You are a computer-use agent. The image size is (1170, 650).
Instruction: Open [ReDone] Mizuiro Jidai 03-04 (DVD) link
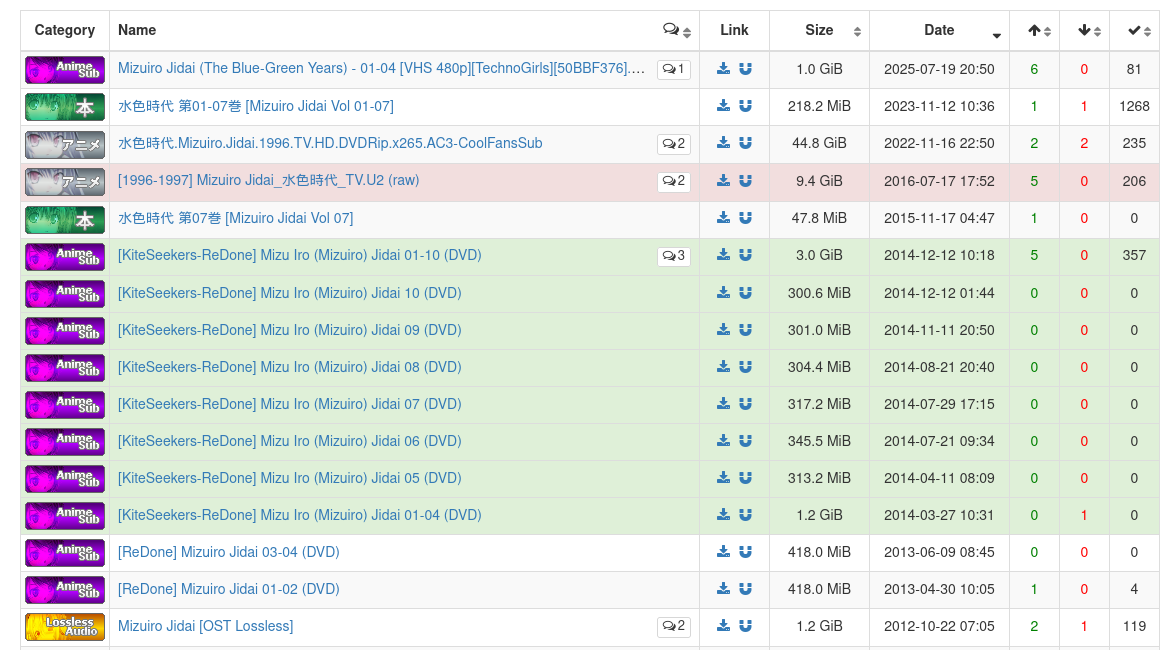pos(228,552)
